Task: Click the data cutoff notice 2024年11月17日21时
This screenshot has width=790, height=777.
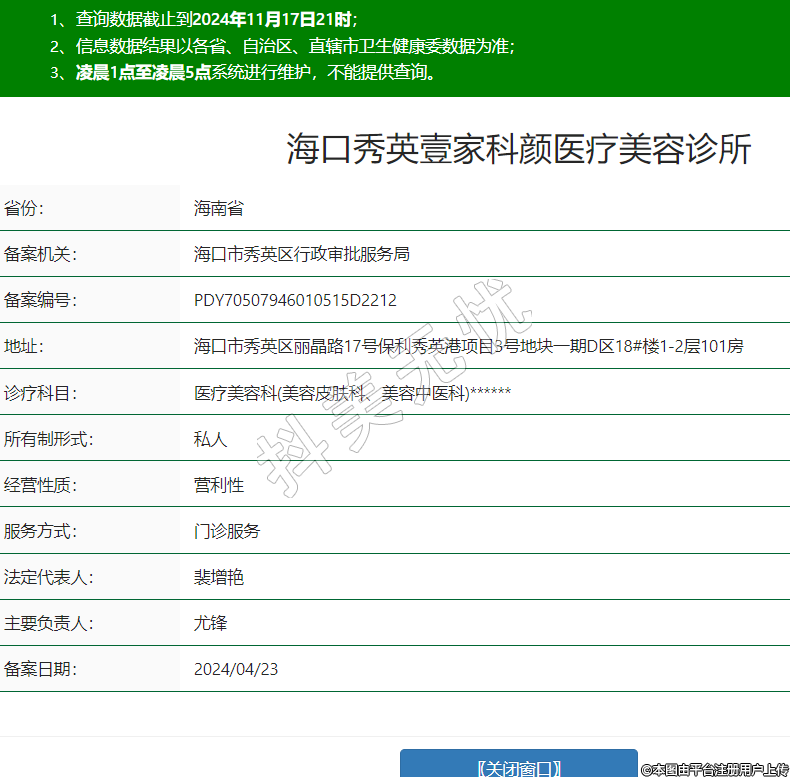Action: coord(270,19)
